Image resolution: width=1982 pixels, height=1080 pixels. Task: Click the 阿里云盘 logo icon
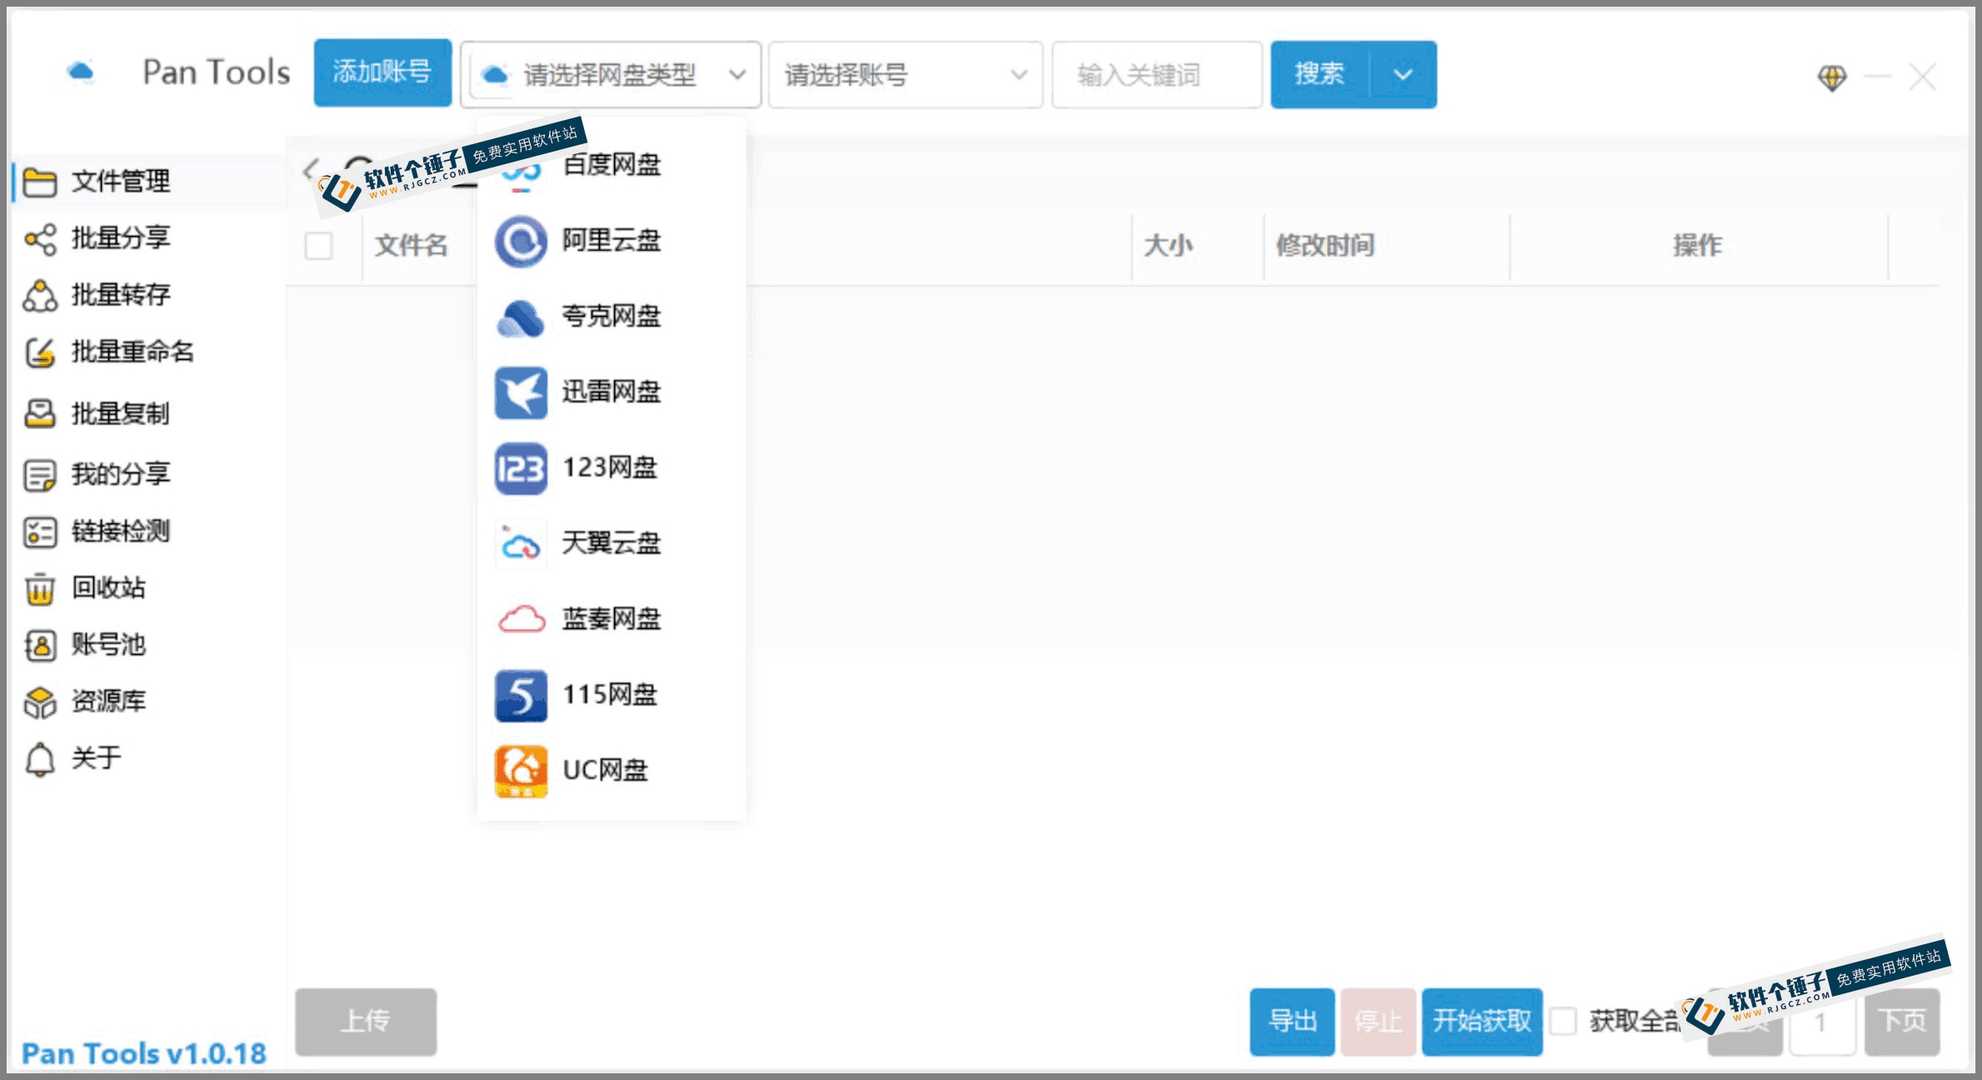[521, 241]
